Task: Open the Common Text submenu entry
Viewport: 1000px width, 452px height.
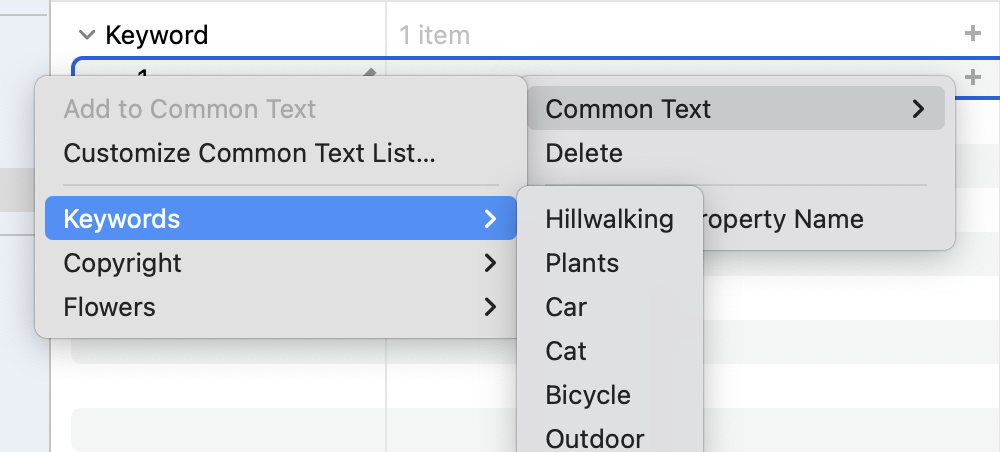Action: [x=736, y=109]
